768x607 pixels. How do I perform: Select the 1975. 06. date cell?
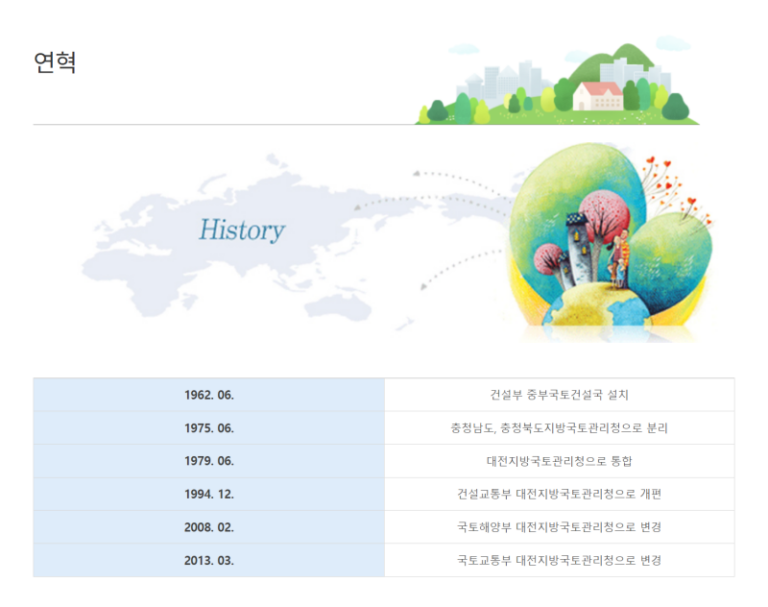click(x=209, y=428)
